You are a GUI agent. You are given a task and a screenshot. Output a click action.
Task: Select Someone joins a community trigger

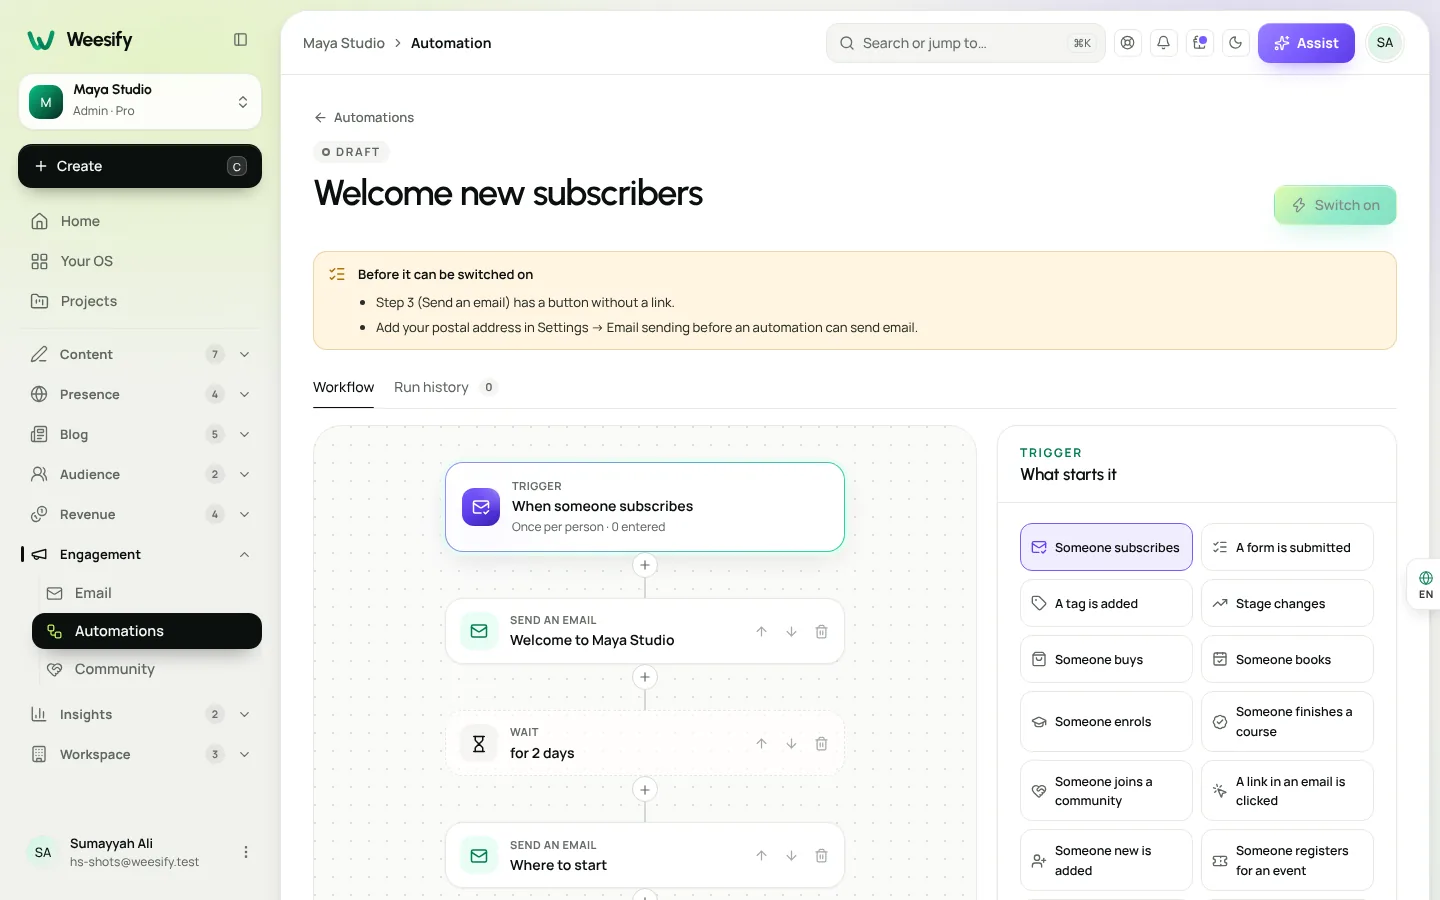(x=1106, y=791)
